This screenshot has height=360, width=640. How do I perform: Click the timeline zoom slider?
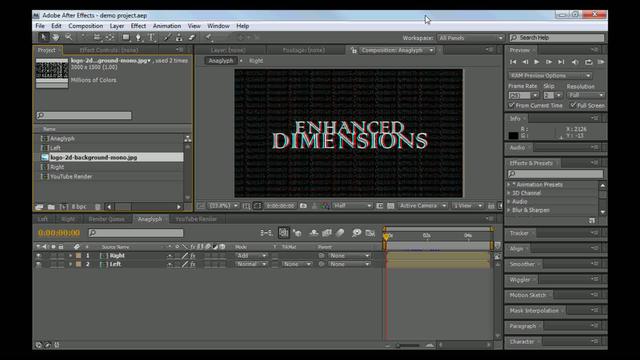pyautogui.click(x=409, y=345)
